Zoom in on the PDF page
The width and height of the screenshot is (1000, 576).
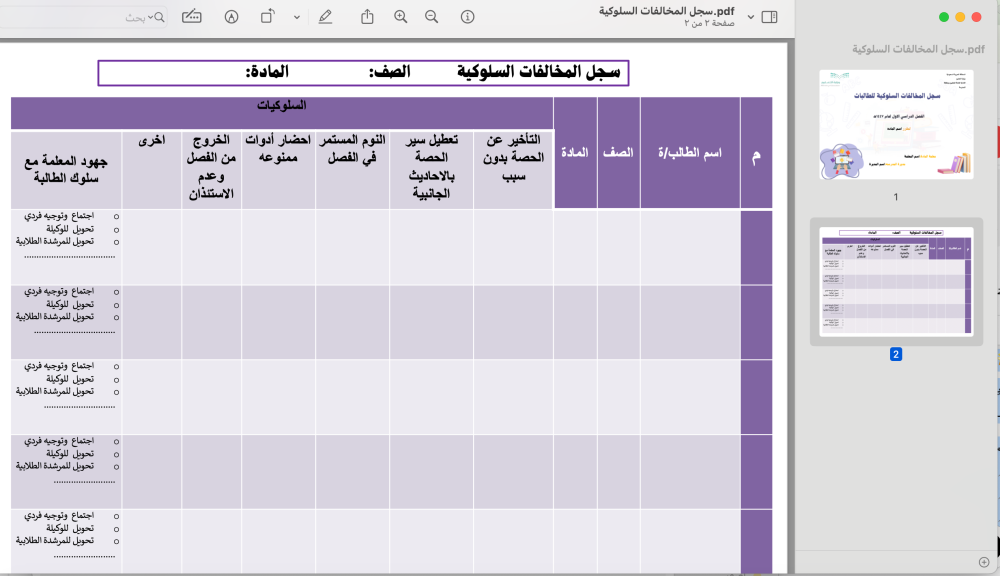click(x=401, y=17)
